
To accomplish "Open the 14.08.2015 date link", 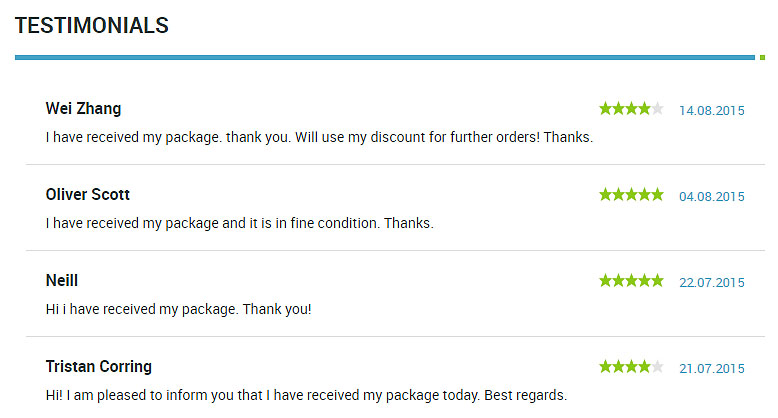I will tap(712, 111).
